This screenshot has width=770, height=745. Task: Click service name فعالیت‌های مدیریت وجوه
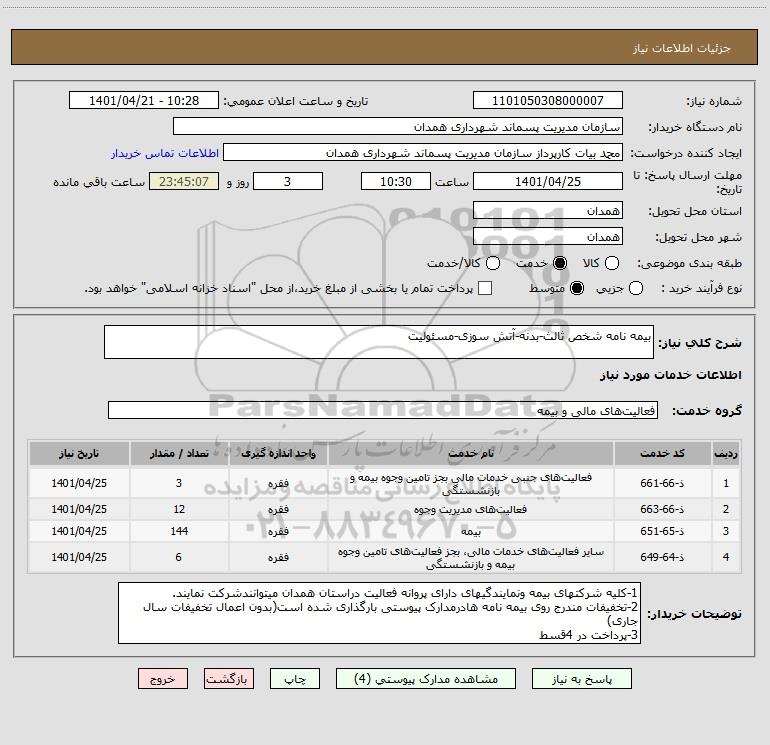tap(470, 509)
